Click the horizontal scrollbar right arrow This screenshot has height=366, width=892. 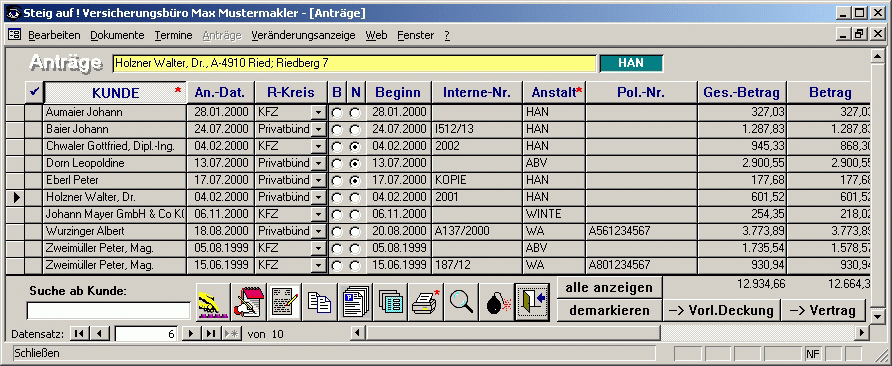pyautogui.click(x=862, y=332)
